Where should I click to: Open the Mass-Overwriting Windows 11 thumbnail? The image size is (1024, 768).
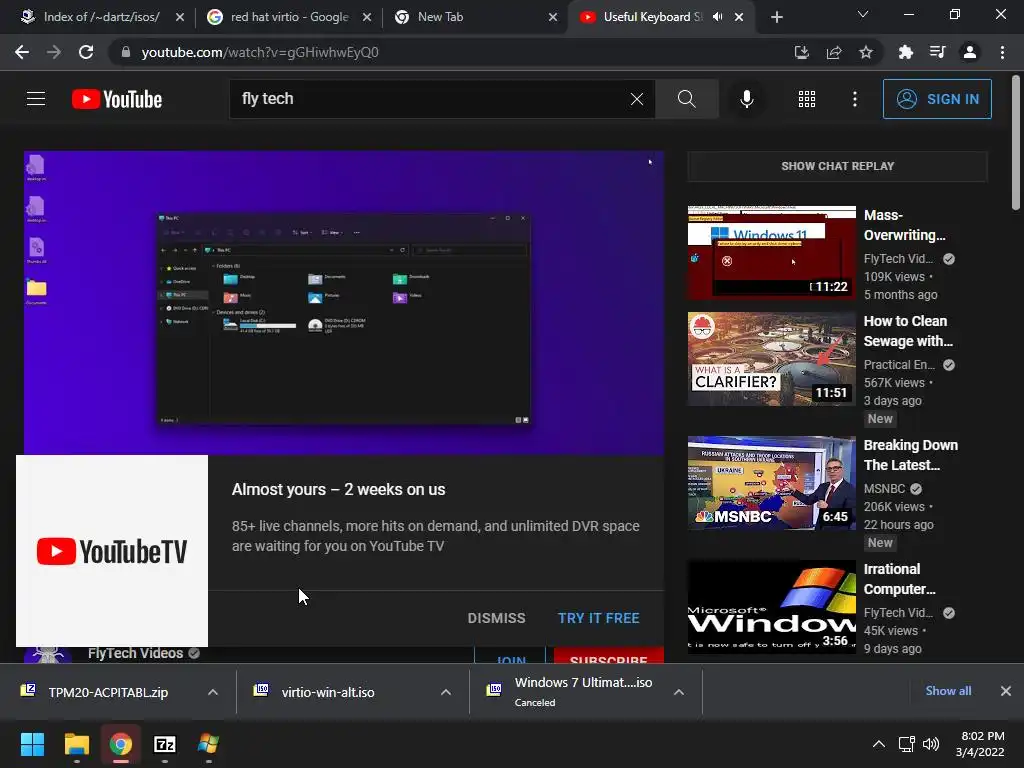pyautogui.click(x=771, y=252)
